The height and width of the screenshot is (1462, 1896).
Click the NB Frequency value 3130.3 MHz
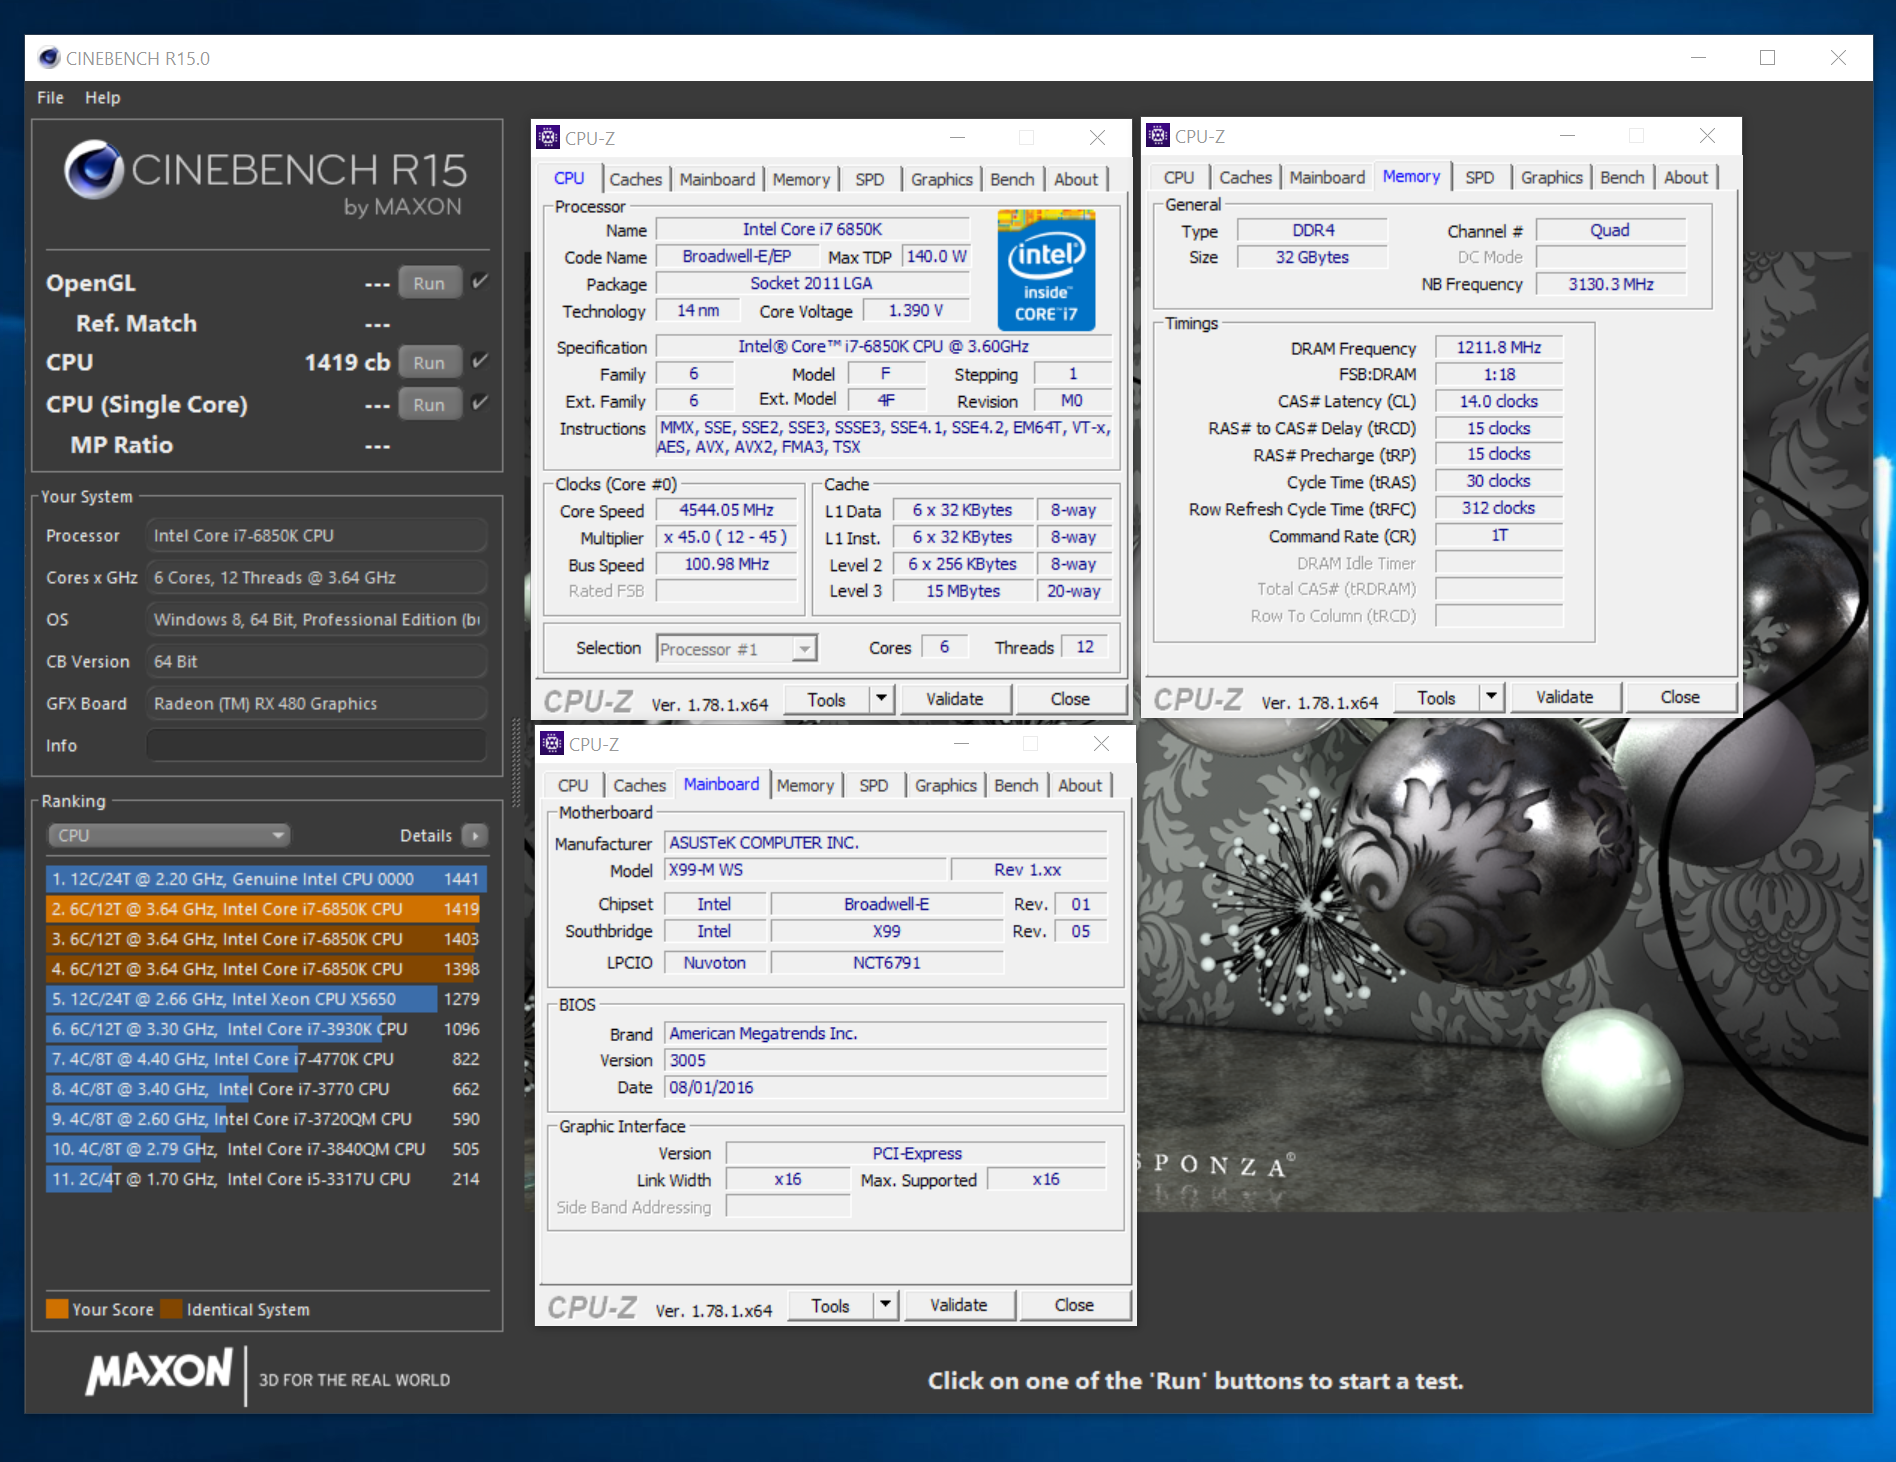[x=1610, y=284]
